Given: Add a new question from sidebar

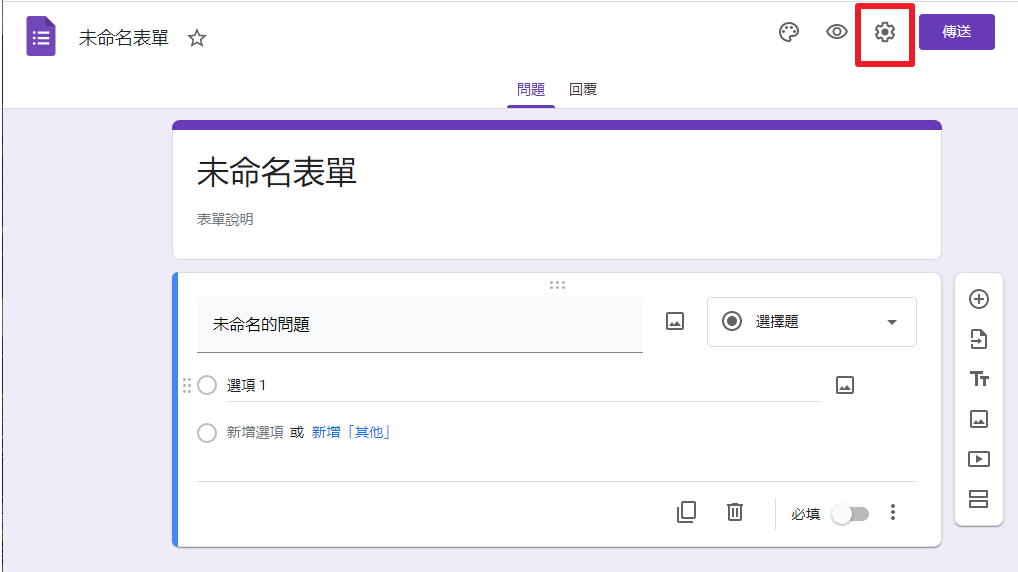Looking at the screenshot, I should (x=978, y=299).
